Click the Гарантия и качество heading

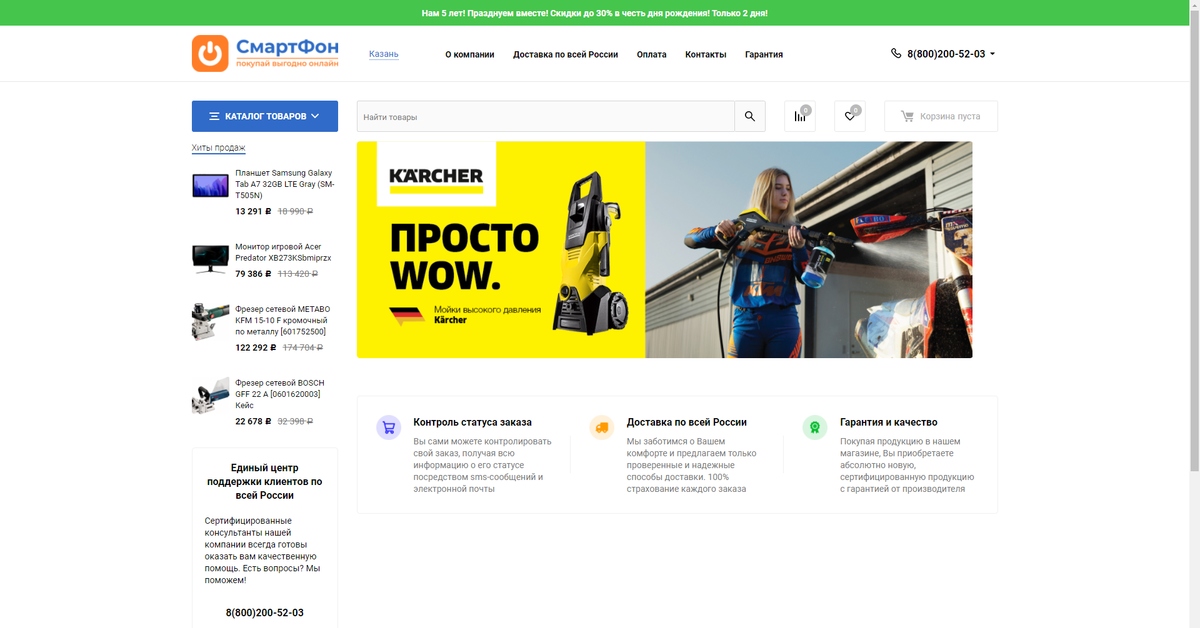point(888,422)
